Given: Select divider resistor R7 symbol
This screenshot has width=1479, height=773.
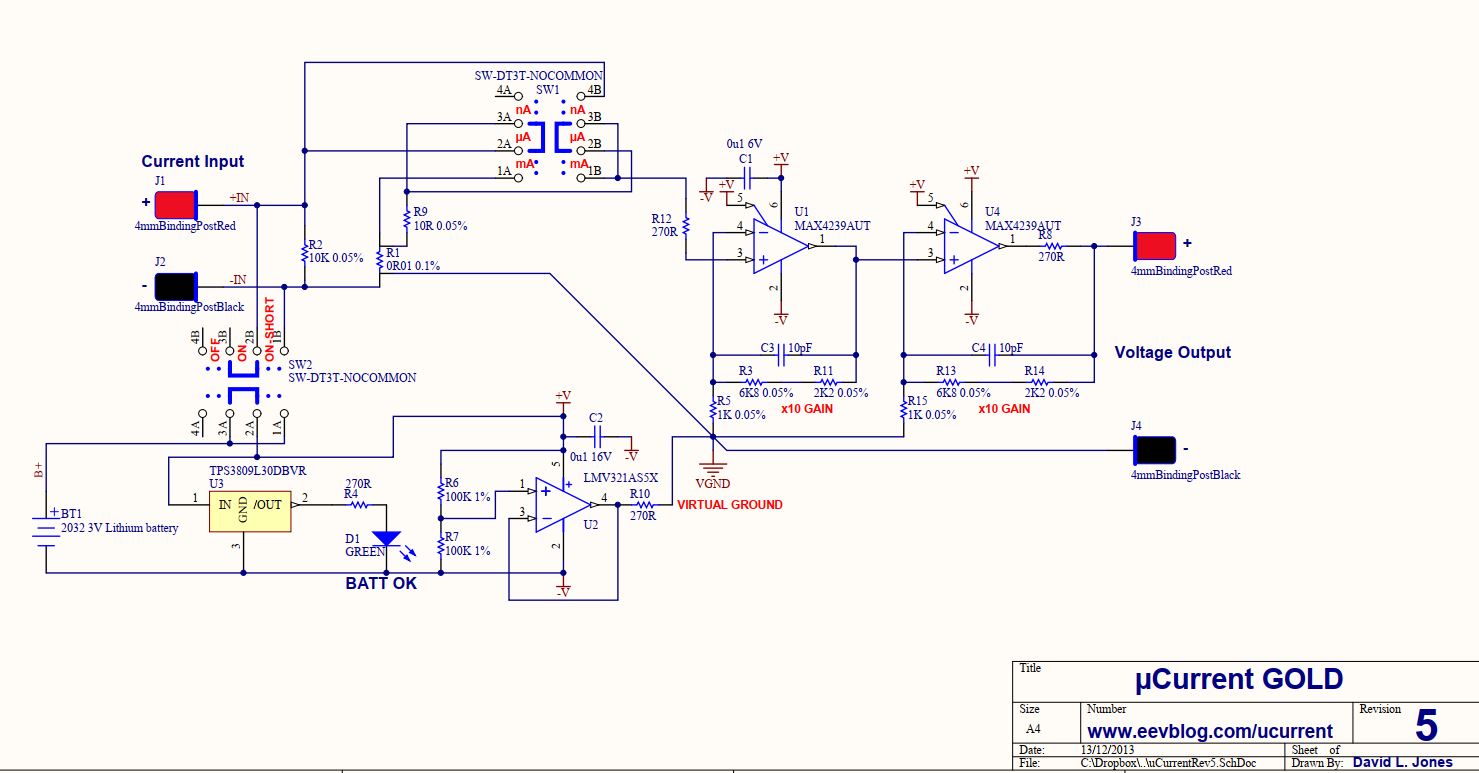Looking at the screenshot, I should [x=440, y=545].
